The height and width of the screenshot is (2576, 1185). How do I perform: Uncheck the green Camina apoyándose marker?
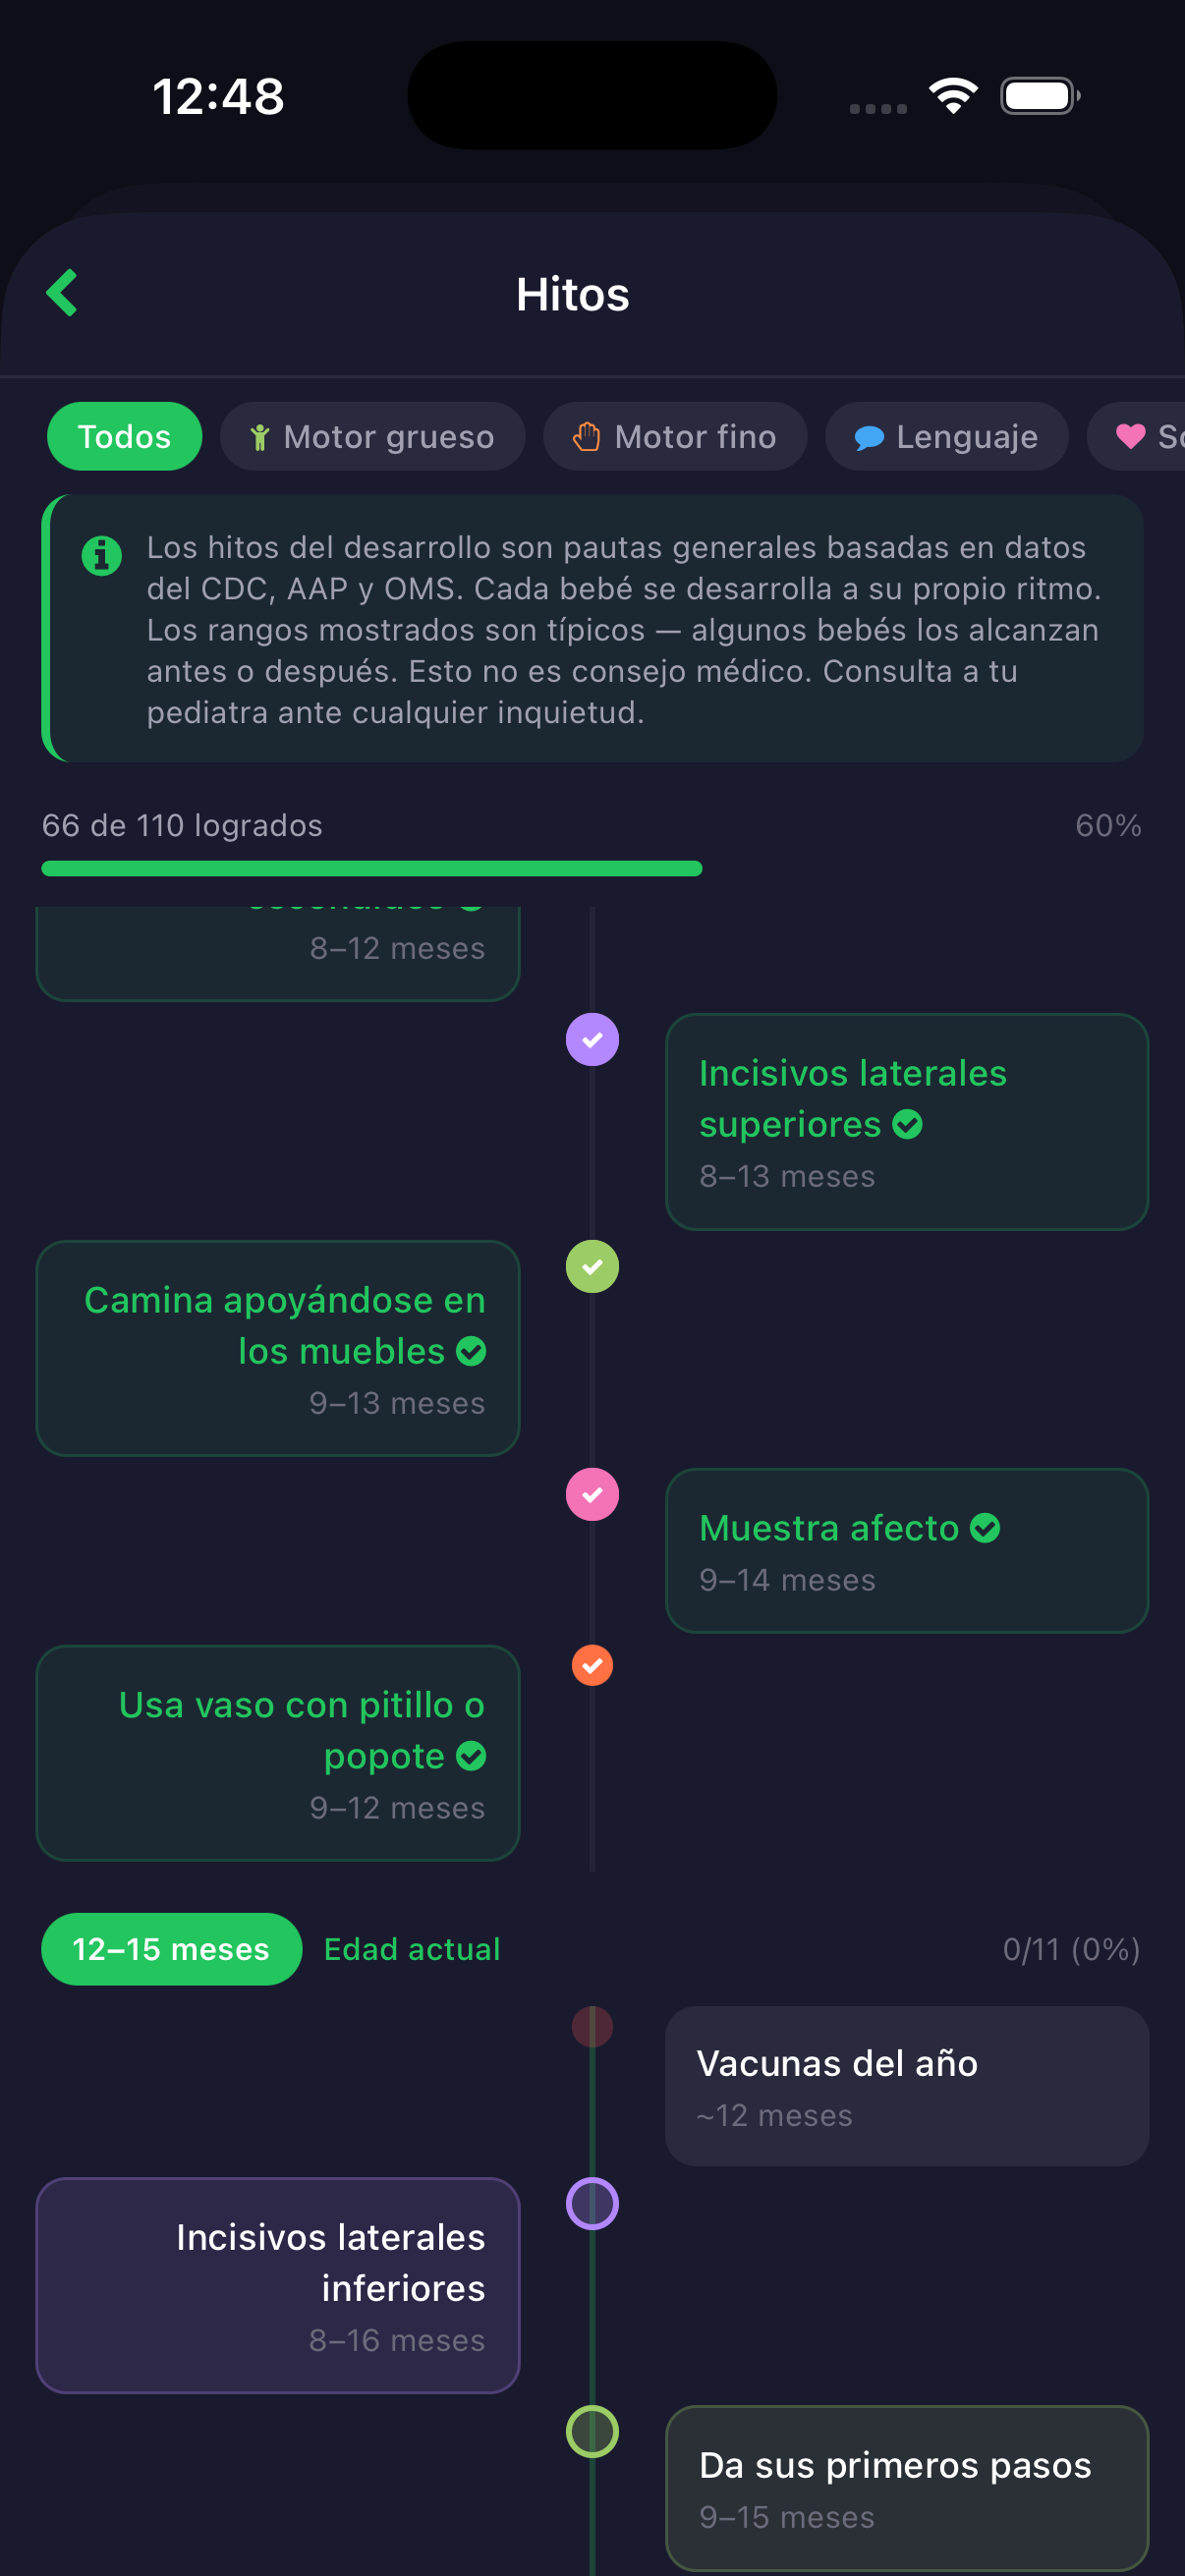(592, 1267)
